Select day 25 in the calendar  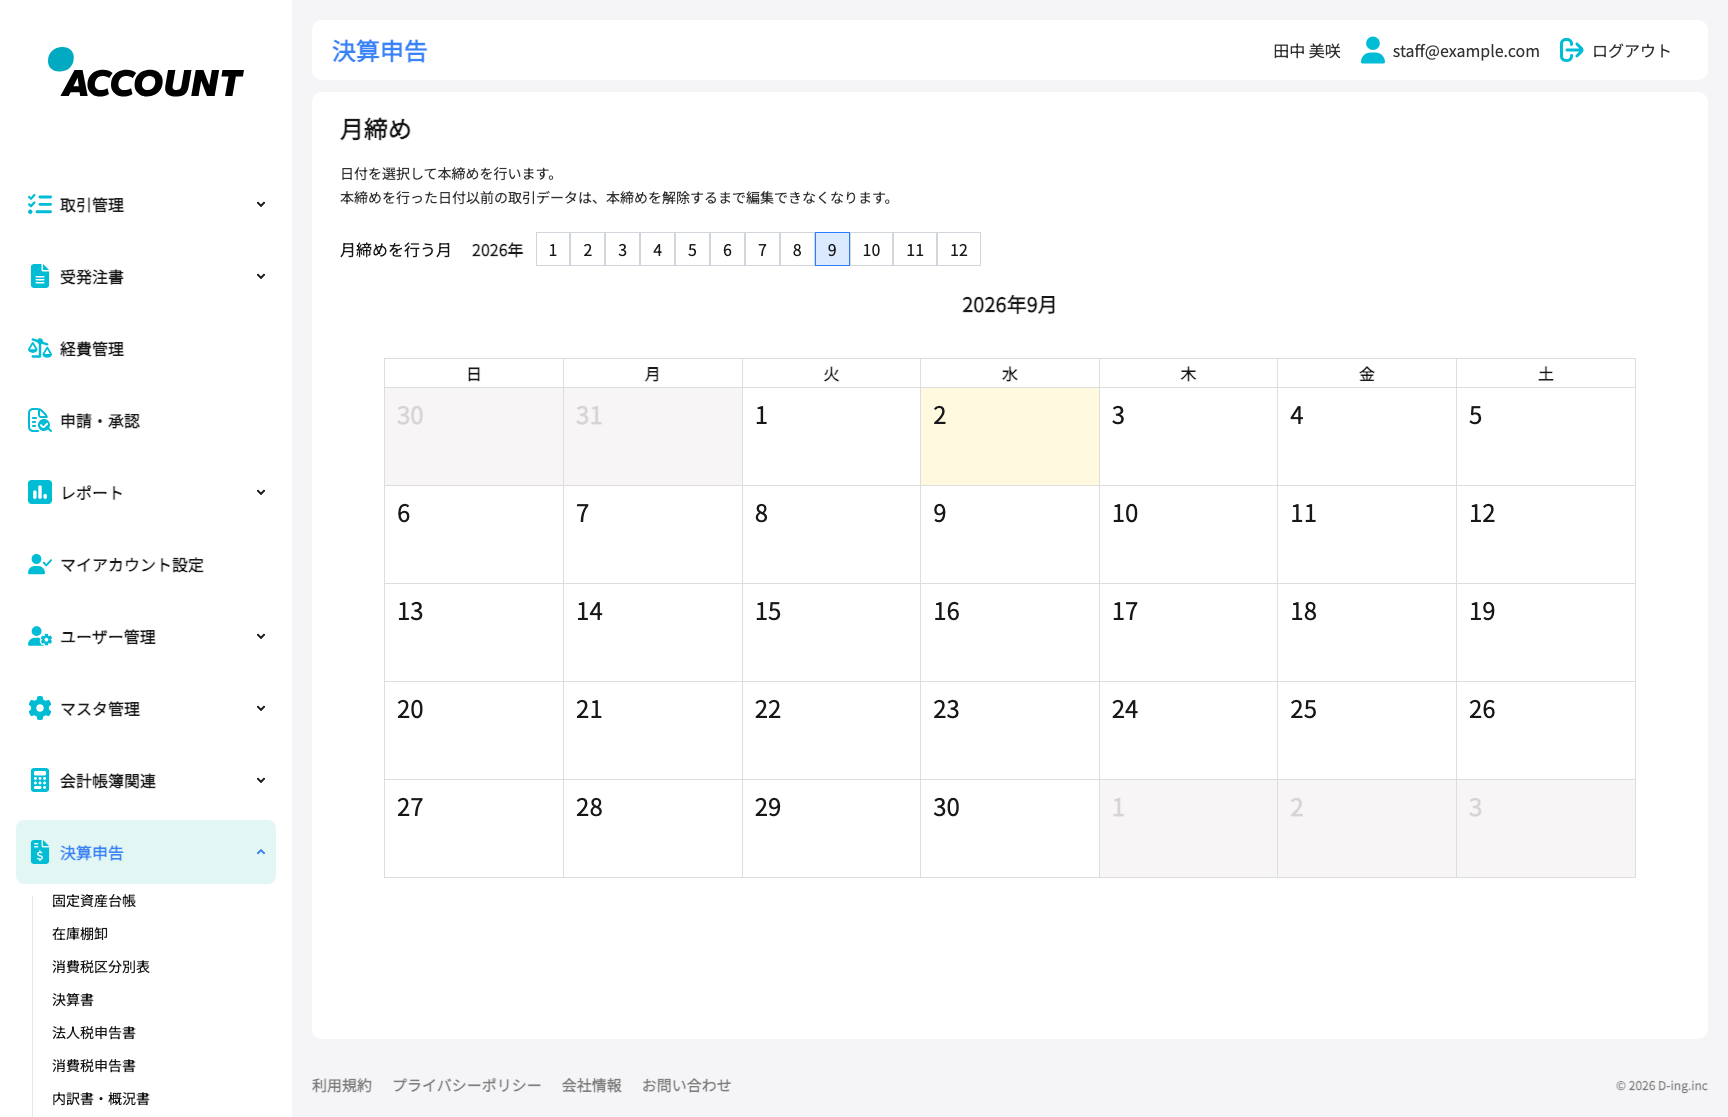(1367, 731)
